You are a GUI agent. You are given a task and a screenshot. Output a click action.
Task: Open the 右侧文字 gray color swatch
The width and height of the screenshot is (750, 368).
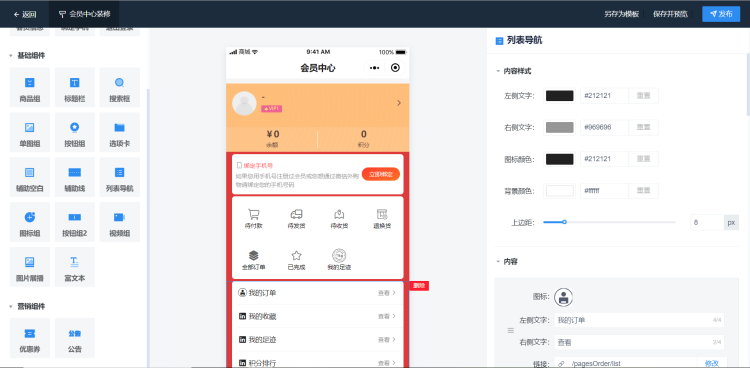tap(560, 127)
